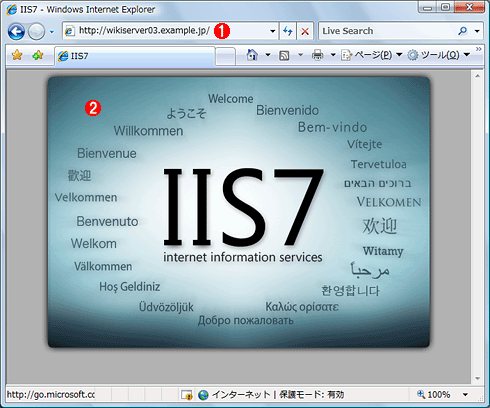Click the Refresh page icon

pos(288,31)
